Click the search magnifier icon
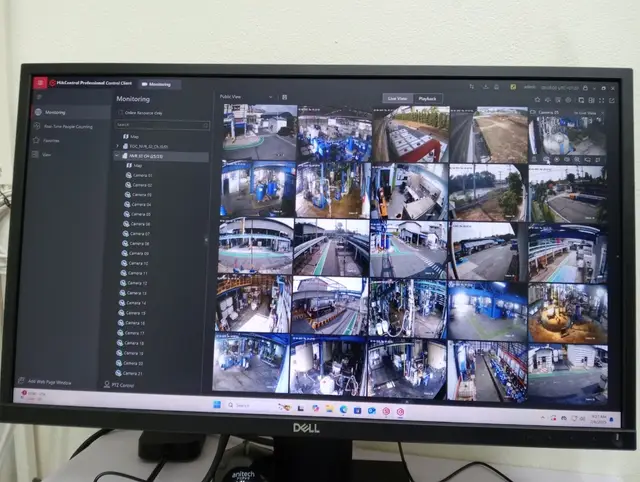The image size is (640, 482). tap(205, 125)
